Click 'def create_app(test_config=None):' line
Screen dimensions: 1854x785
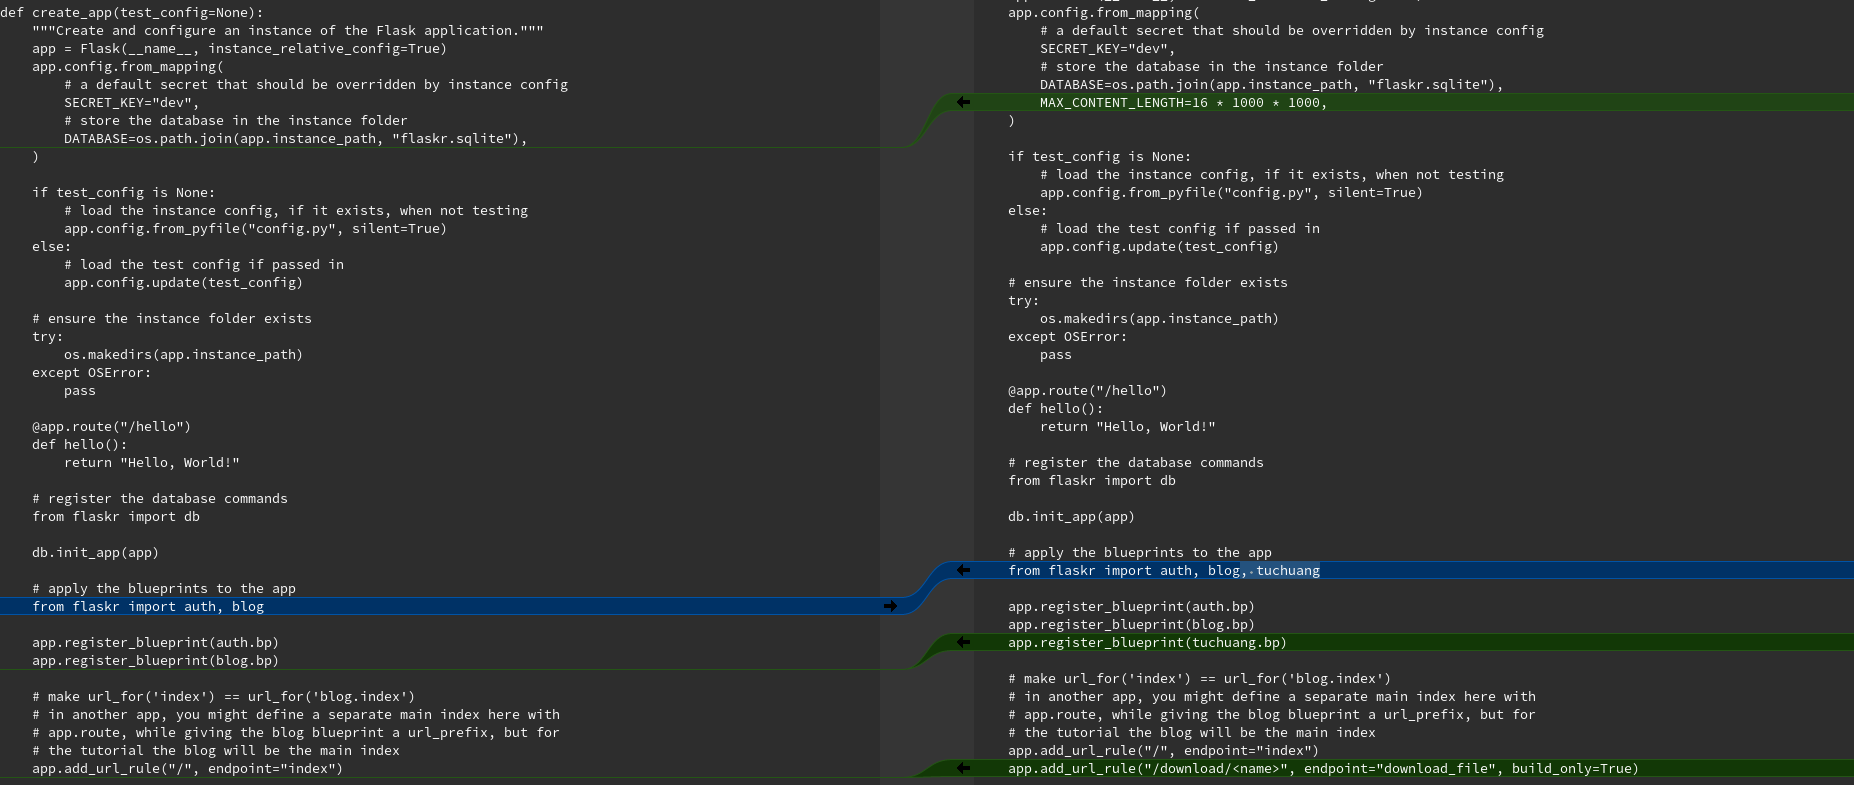click(132, 12)
